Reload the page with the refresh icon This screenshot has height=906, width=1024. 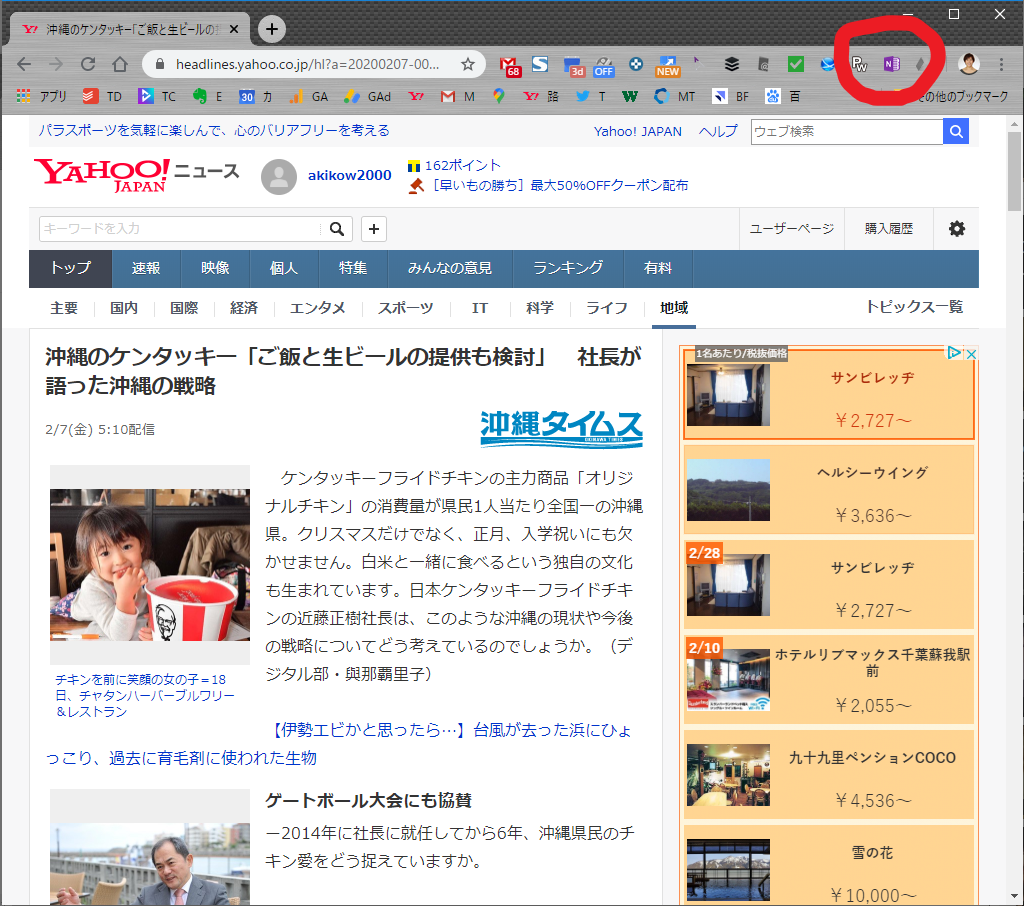[x=88, y=64]
